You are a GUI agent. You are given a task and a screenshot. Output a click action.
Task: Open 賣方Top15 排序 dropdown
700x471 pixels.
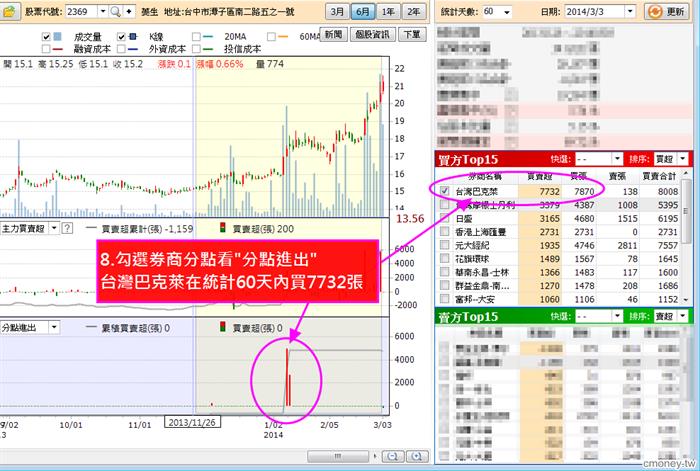click(683, 316)
